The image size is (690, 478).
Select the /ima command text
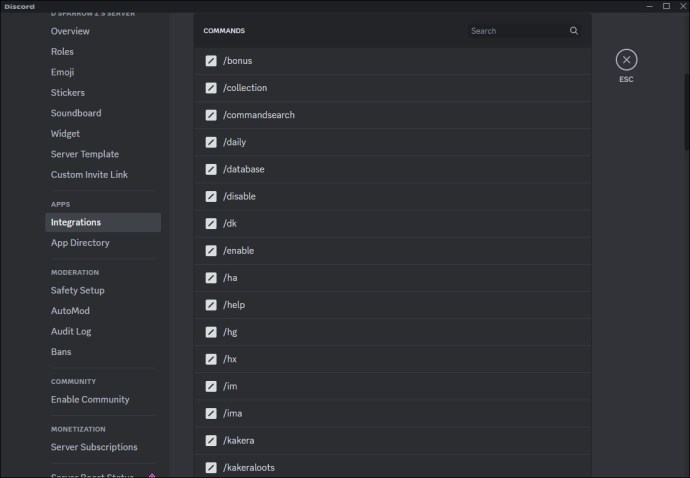point(233,413)
